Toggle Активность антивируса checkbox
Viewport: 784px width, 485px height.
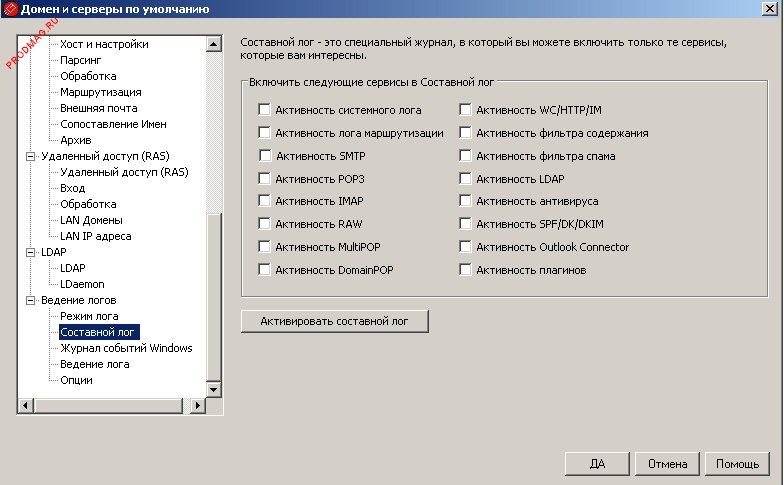click(466, 200)
